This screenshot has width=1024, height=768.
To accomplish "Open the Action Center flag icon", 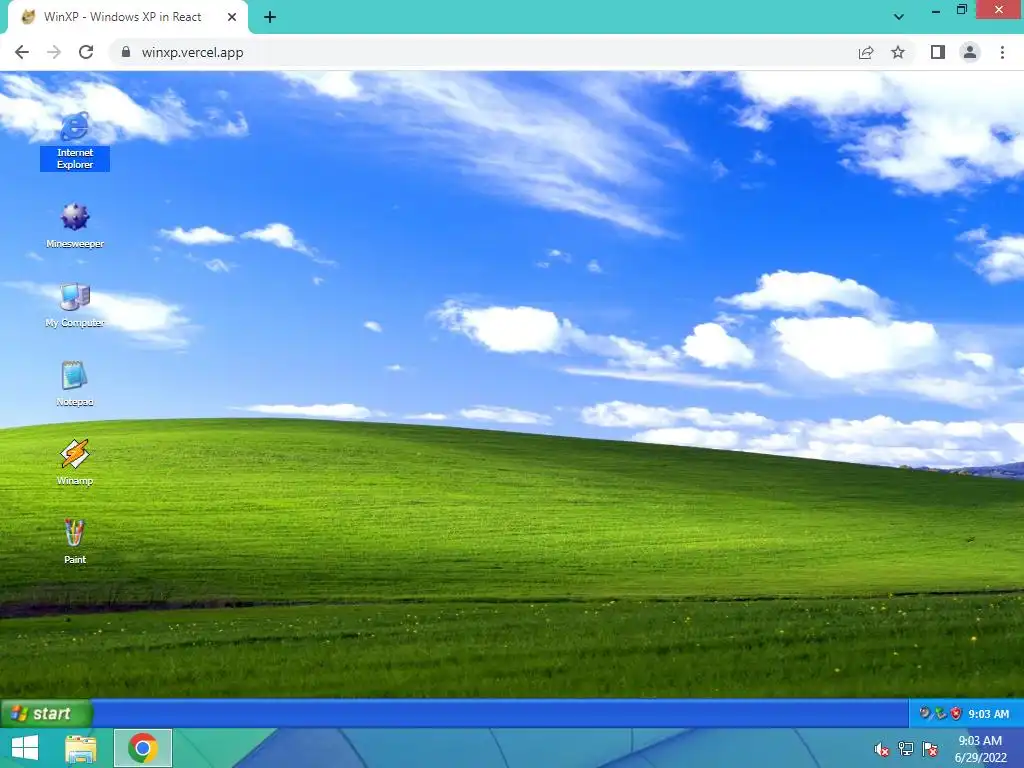I will coord(930,749).
